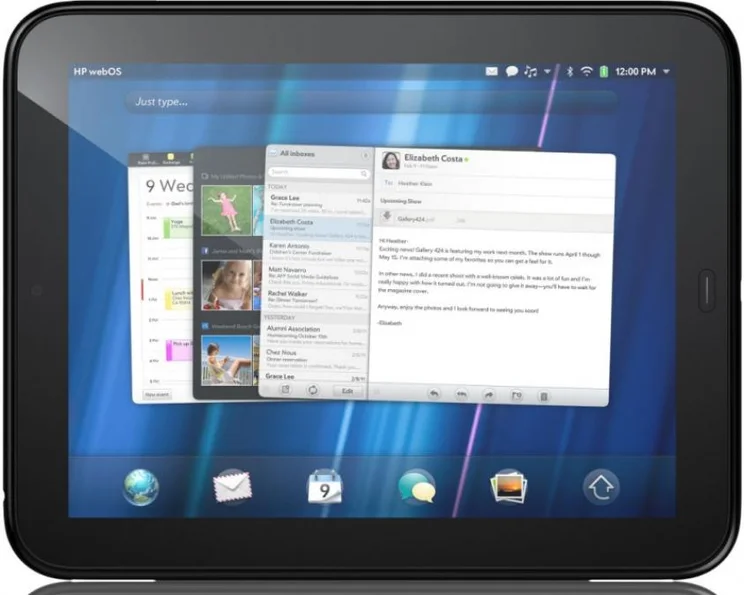Launch the Photos app from the dock
744x595 pixels.
(x=508, y=486)
